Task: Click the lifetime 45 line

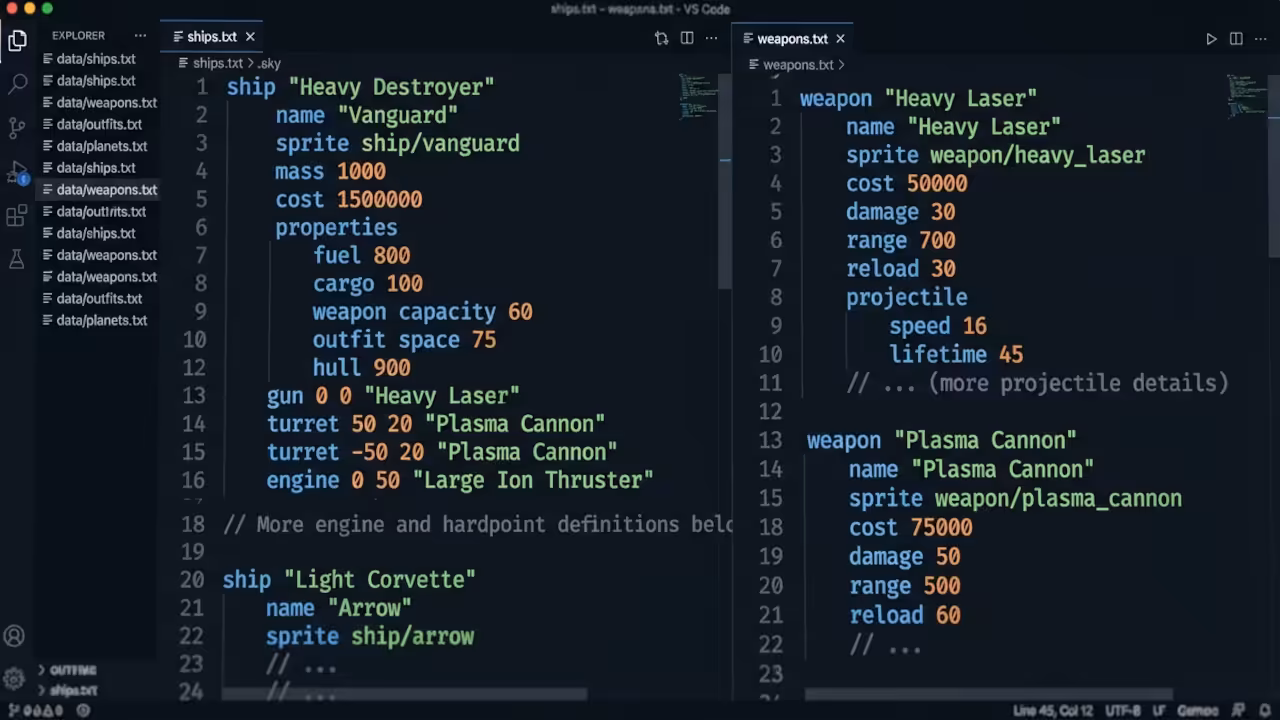Action: (x=956, y=354)
